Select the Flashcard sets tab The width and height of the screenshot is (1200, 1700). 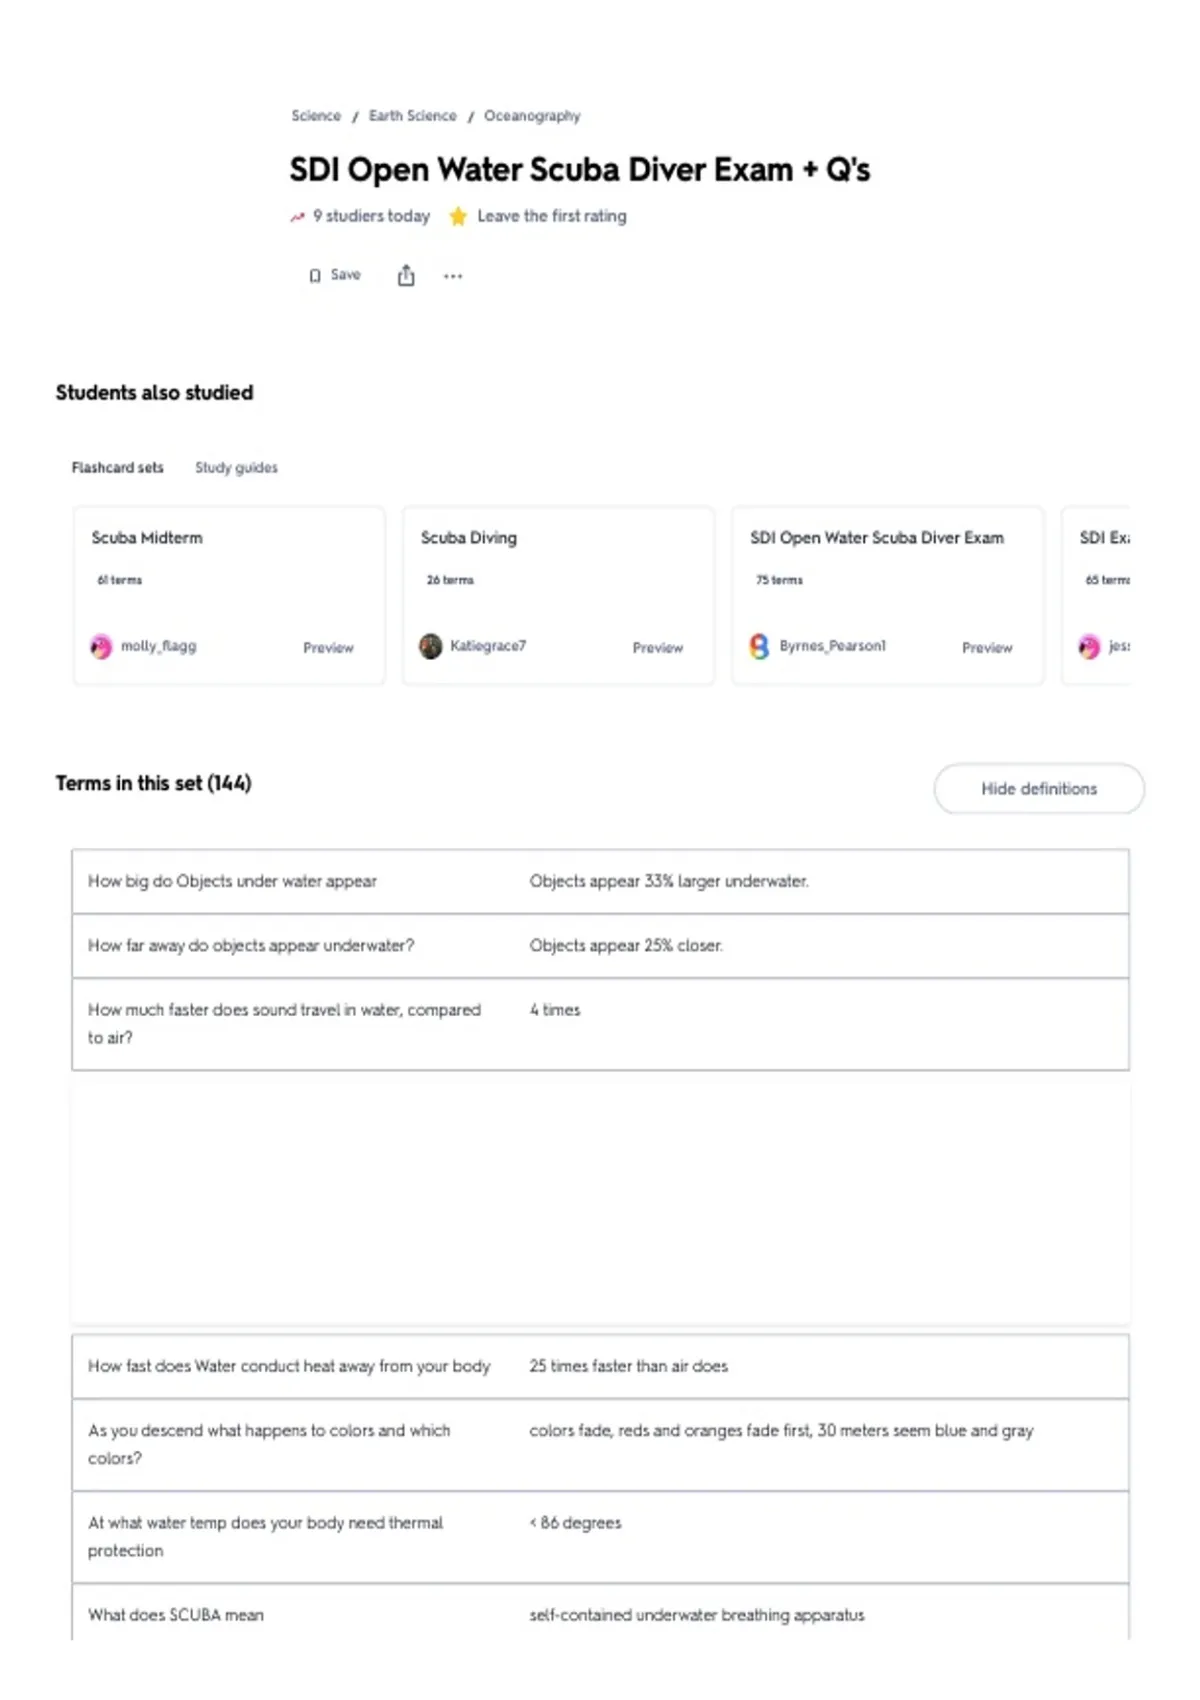(117, 467)
